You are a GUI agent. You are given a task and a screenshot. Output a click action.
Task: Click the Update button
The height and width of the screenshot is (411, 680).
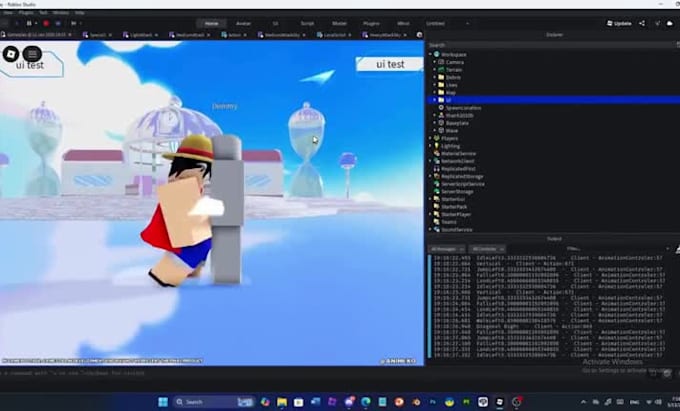[x=619, y=23]
